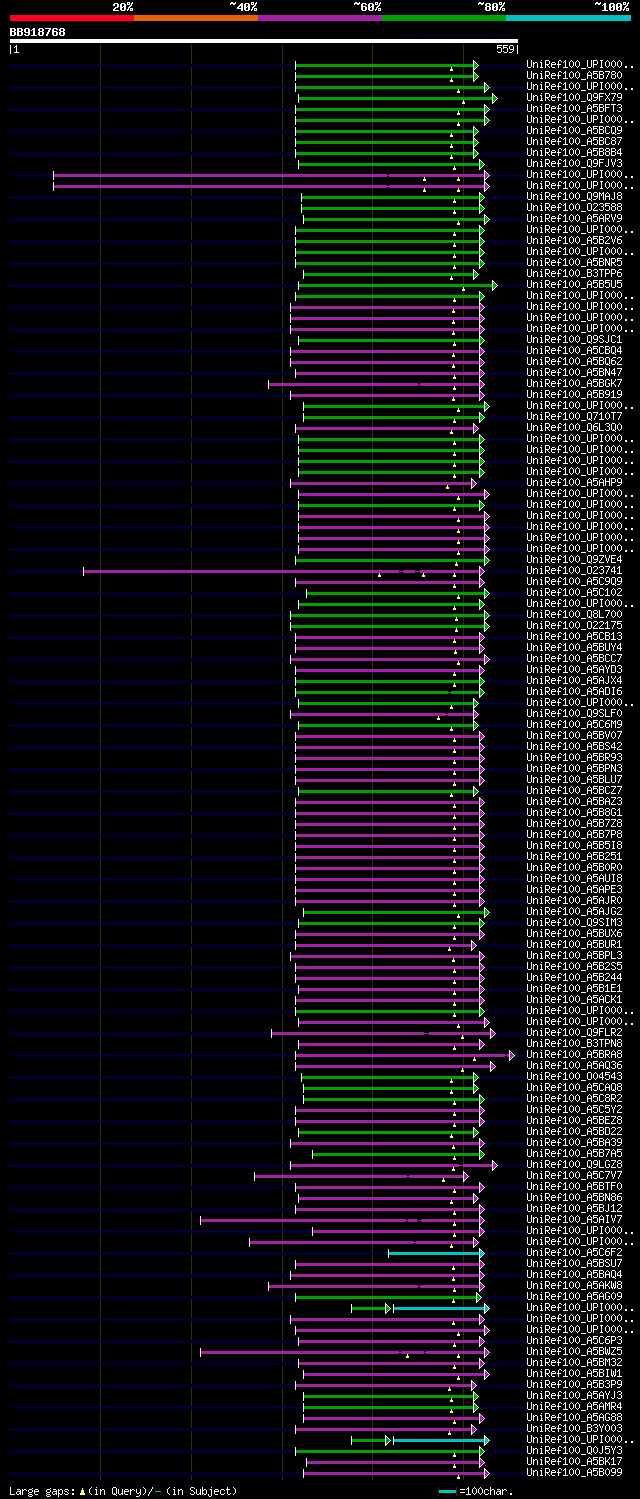Image resolution: width=640 pixels, height=1499 pixels.
Task: Open hit UniRef100_A5BC87
Action: pyautogui.click(x=574, y=141)
